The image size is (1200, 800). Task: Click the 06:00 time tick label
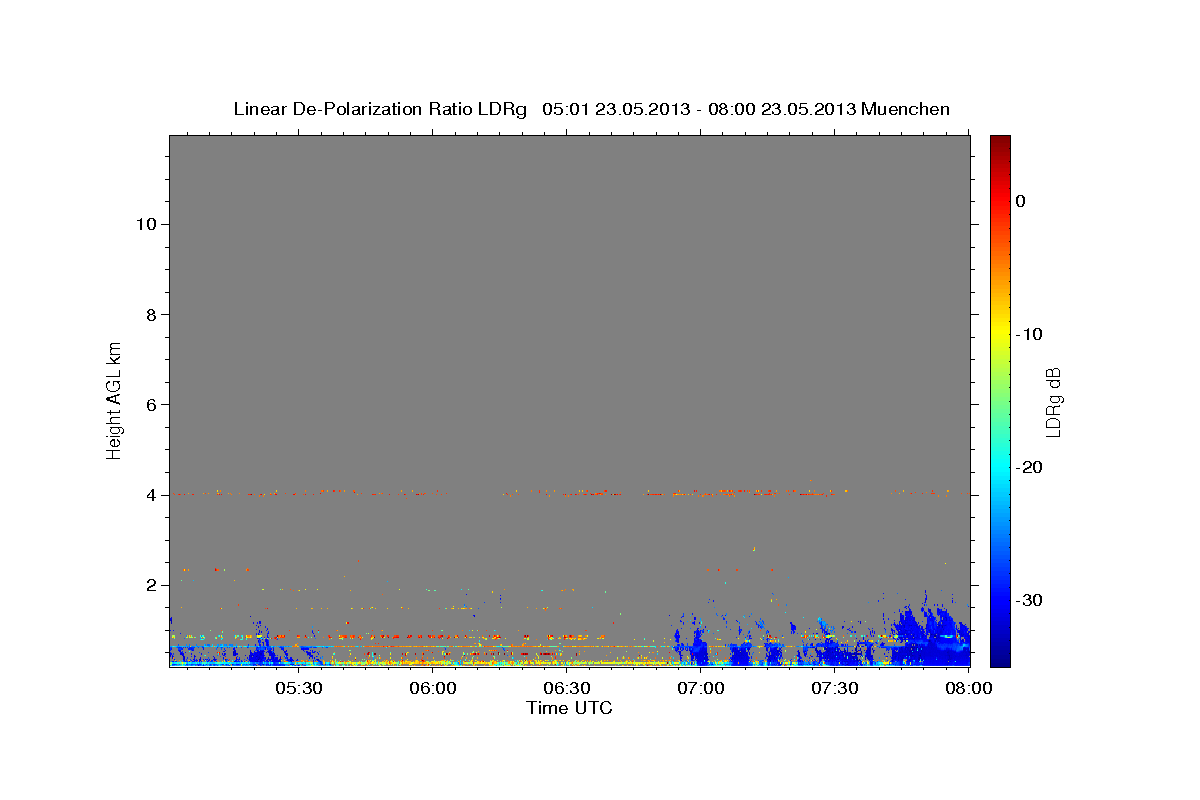(x=434, y=689)
